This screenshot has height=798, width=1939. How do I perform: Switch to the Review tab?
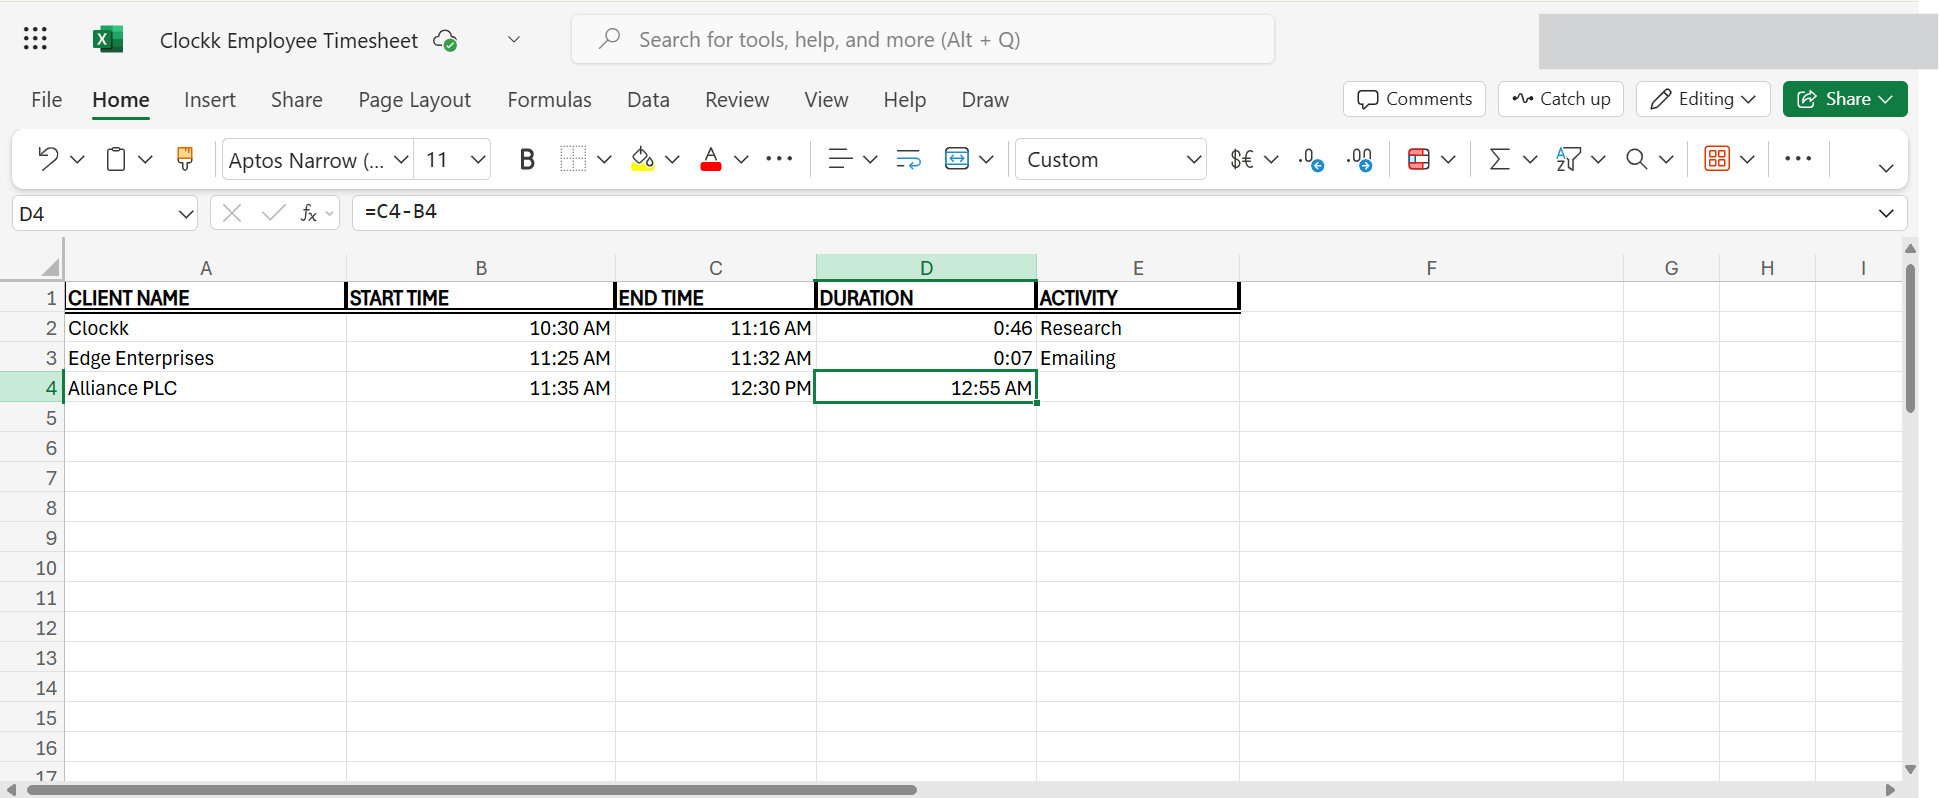pos(737,100)
